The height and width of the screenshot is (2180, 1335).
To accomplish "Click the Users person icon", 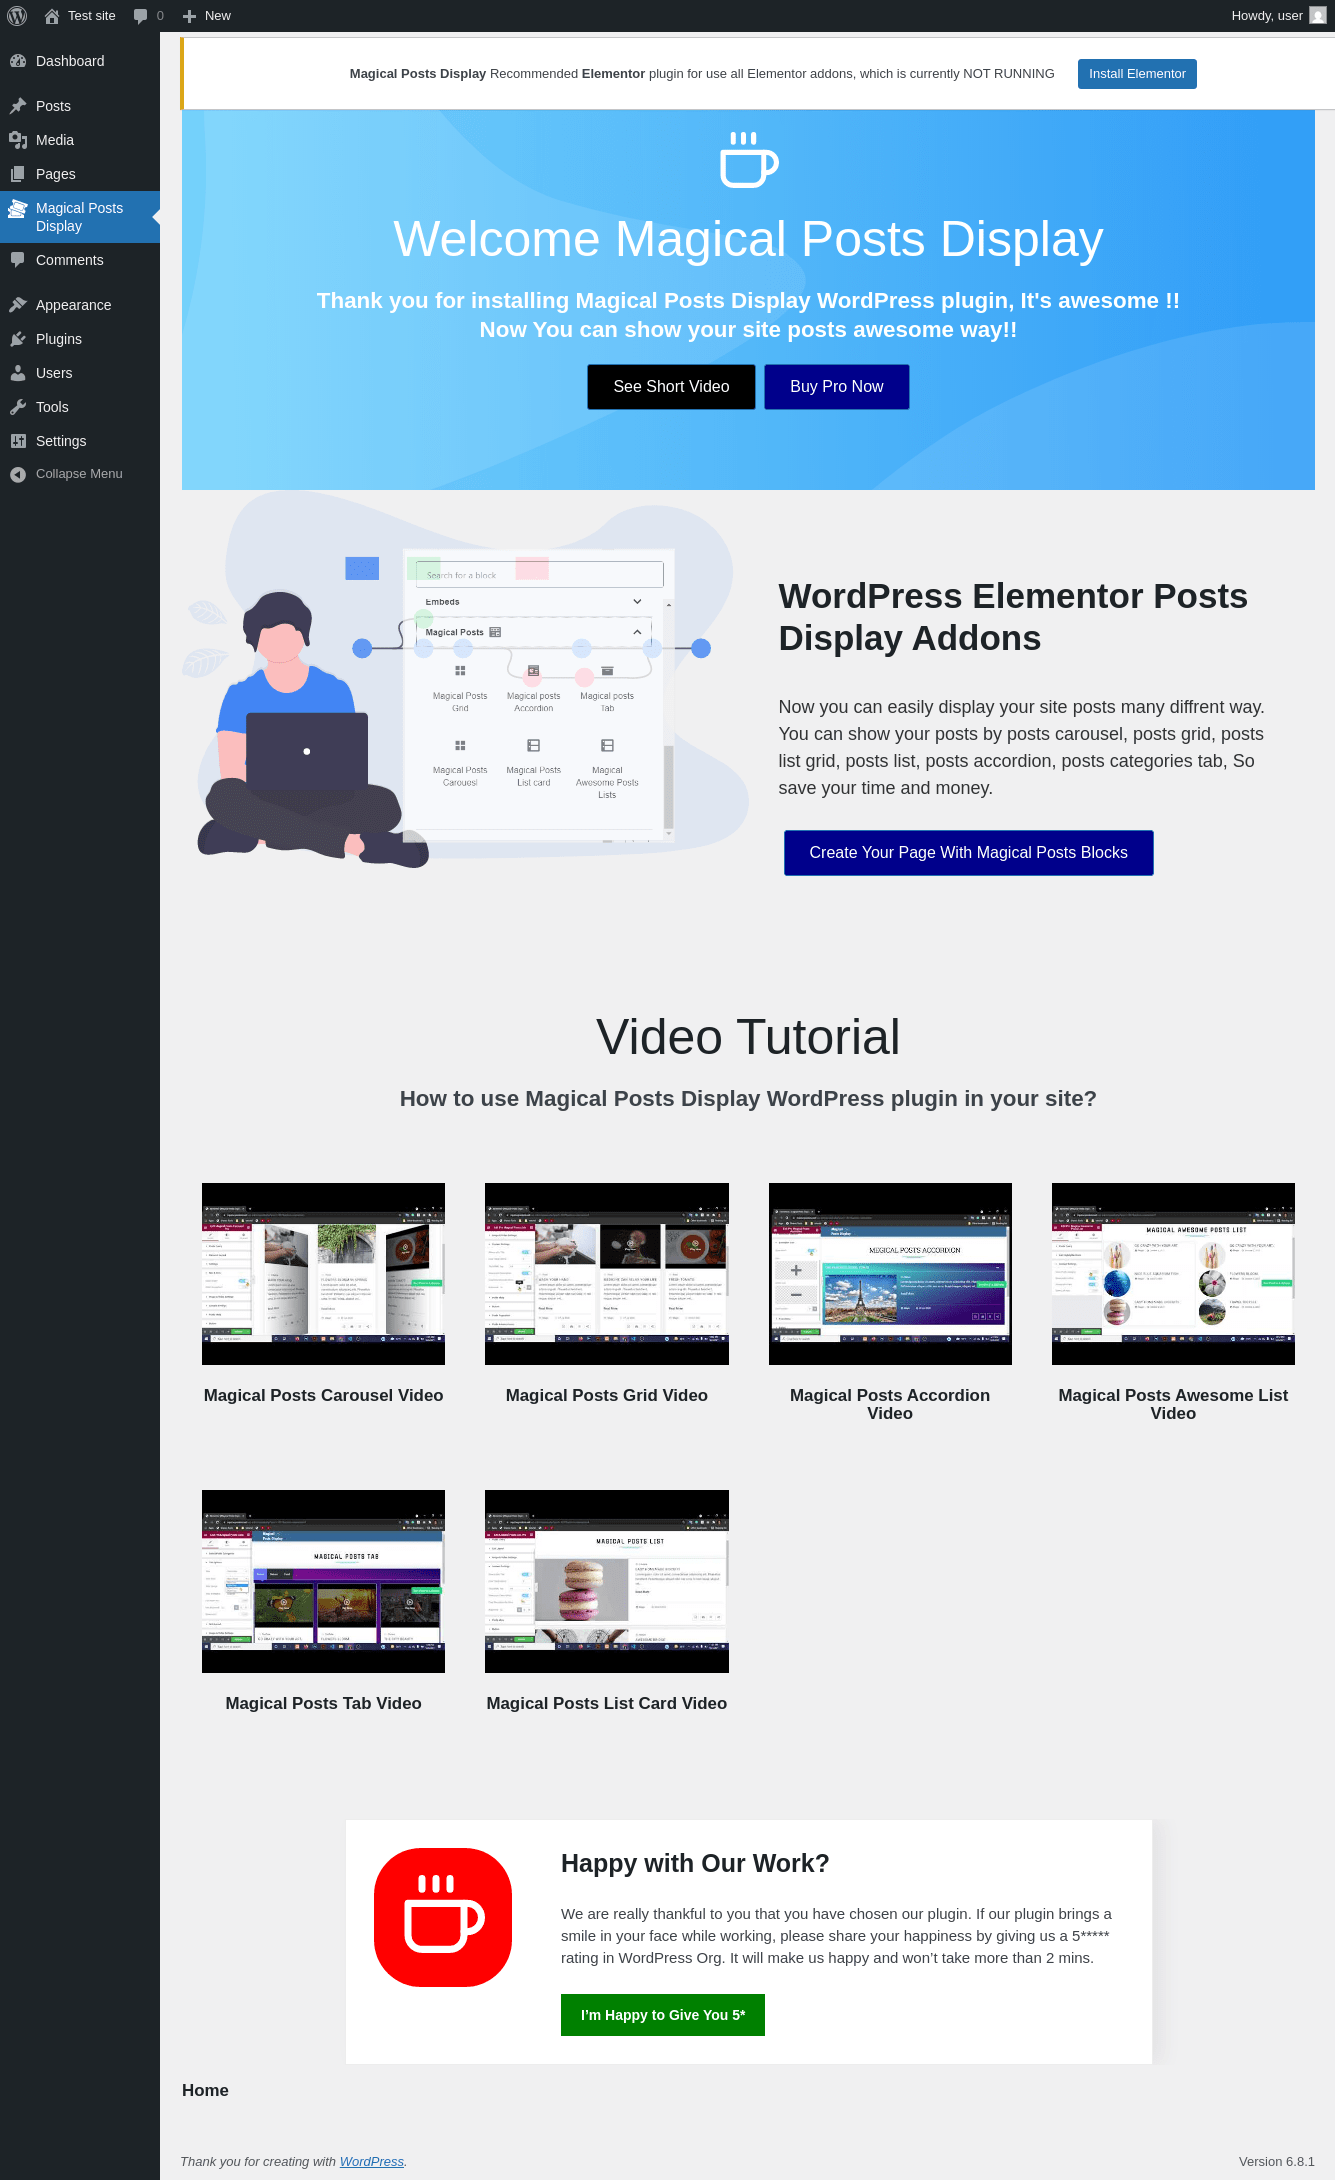I will point(18,373).
